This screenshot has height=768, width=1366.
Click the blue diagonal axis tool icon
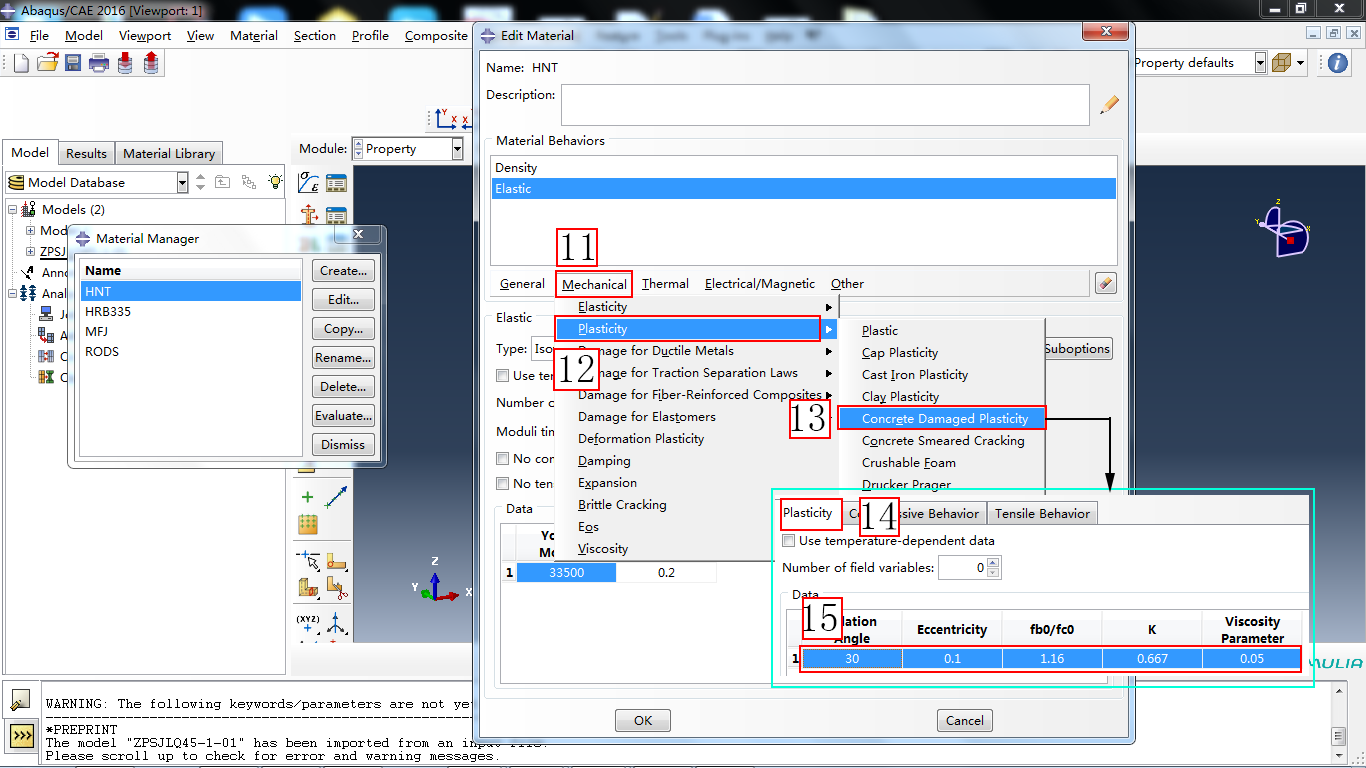pos(336,497)
